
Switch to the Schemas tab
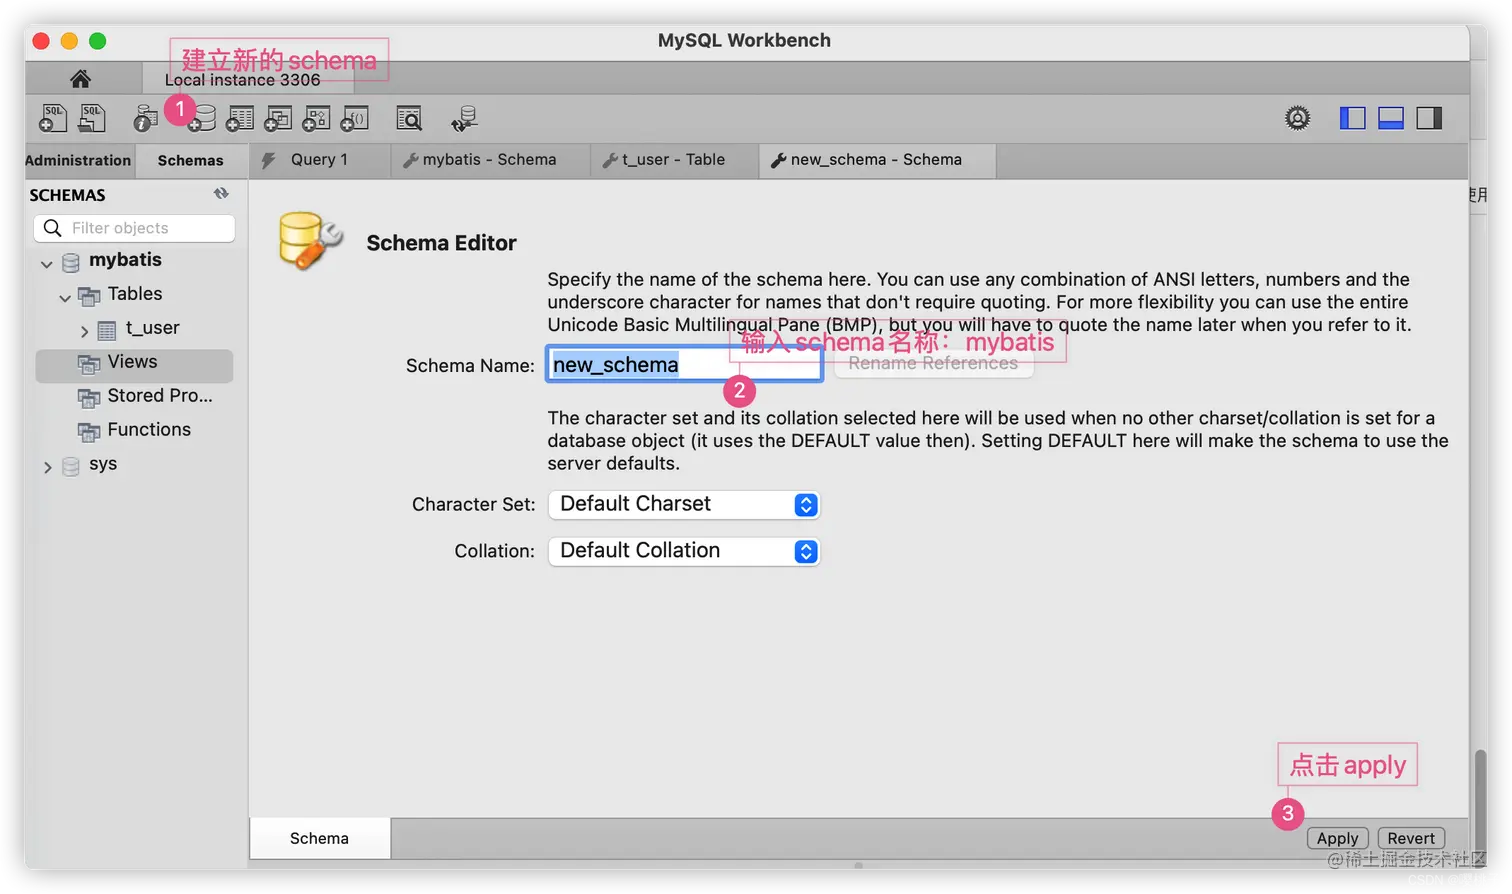(x=190, y=160)
